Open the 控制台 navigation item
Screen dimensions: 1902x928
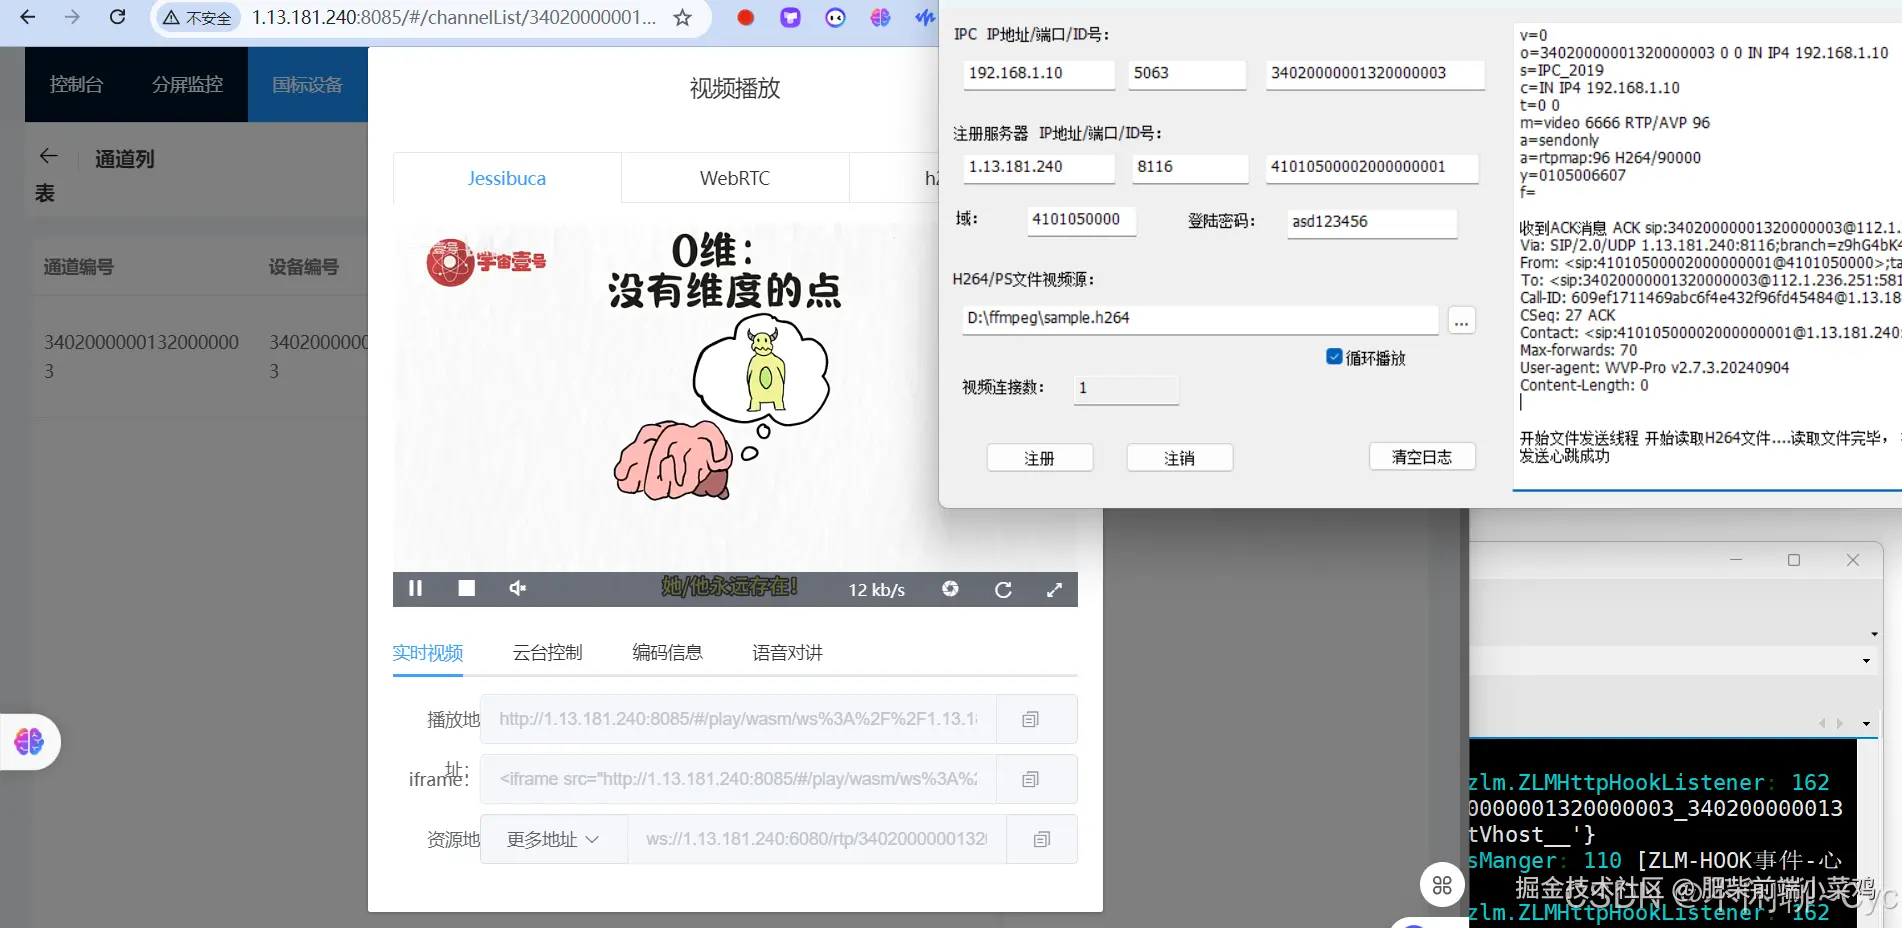(76, 85)
